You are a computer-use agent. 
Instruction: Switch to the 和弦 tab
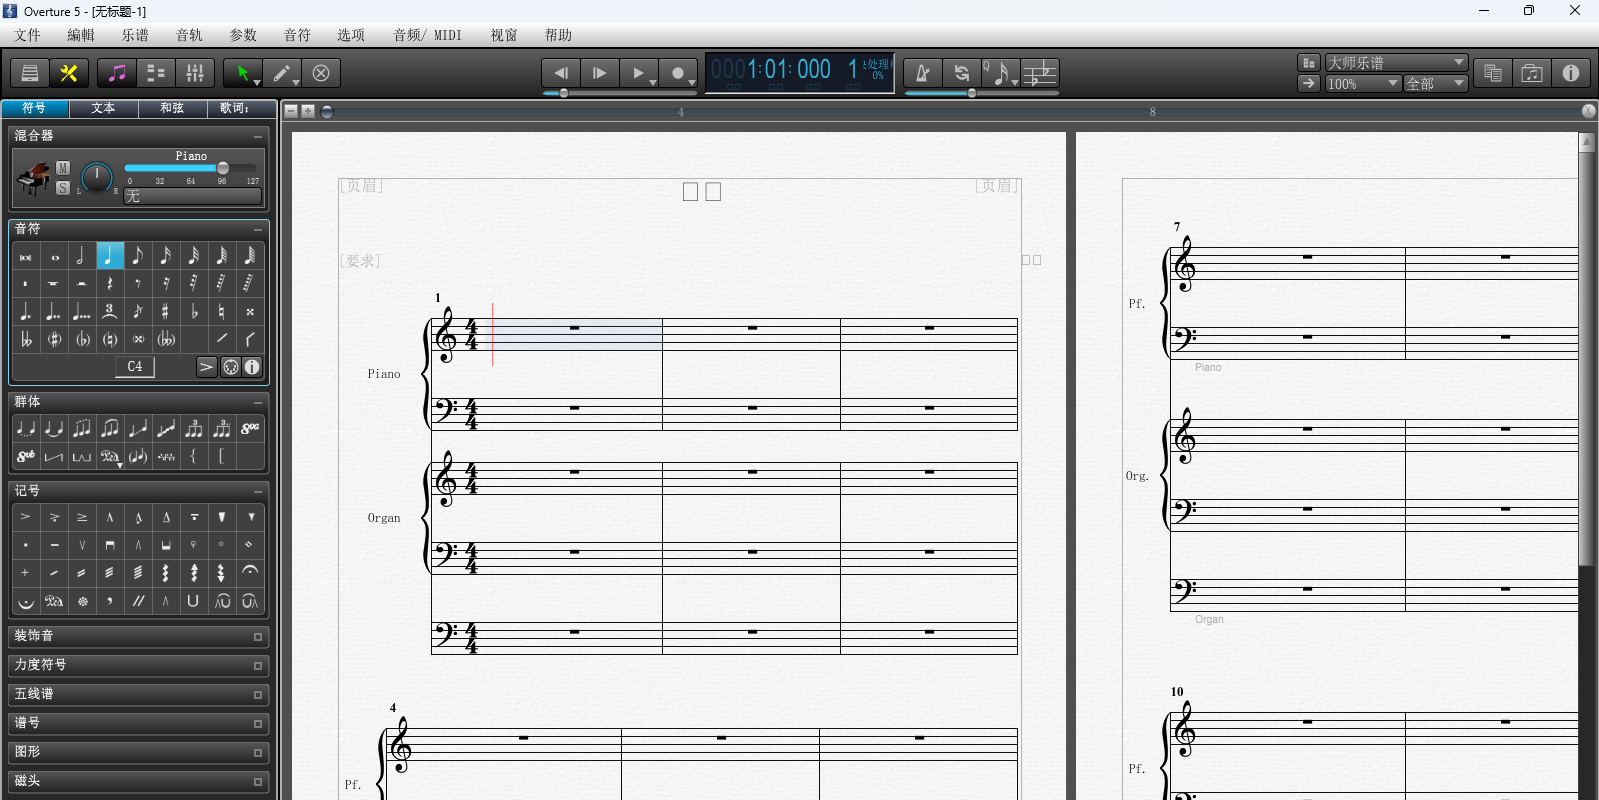(172, 108)
